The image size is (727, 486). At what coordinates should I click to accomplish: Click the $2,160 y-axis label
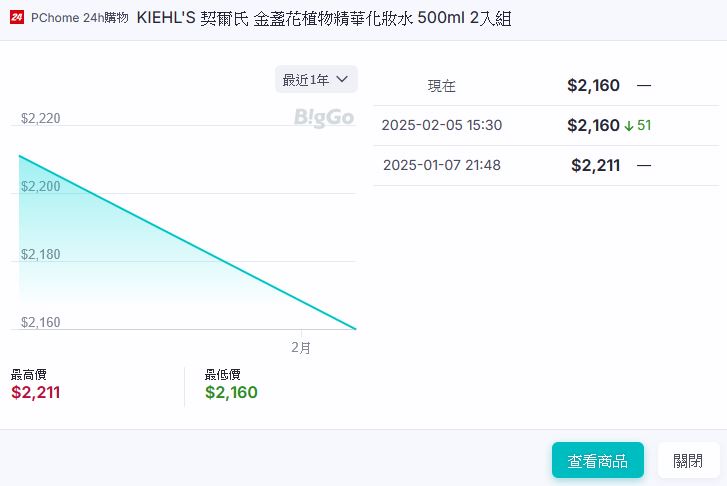[41, 323]
